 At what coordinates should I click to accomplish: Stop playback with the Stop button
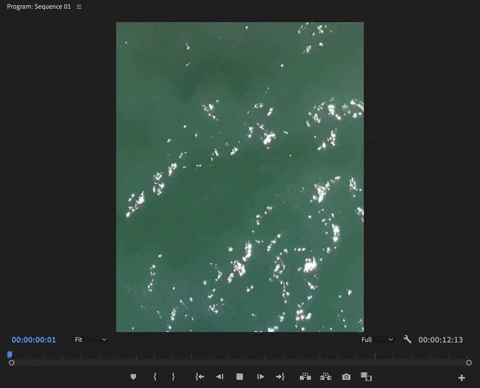point(240,377)
